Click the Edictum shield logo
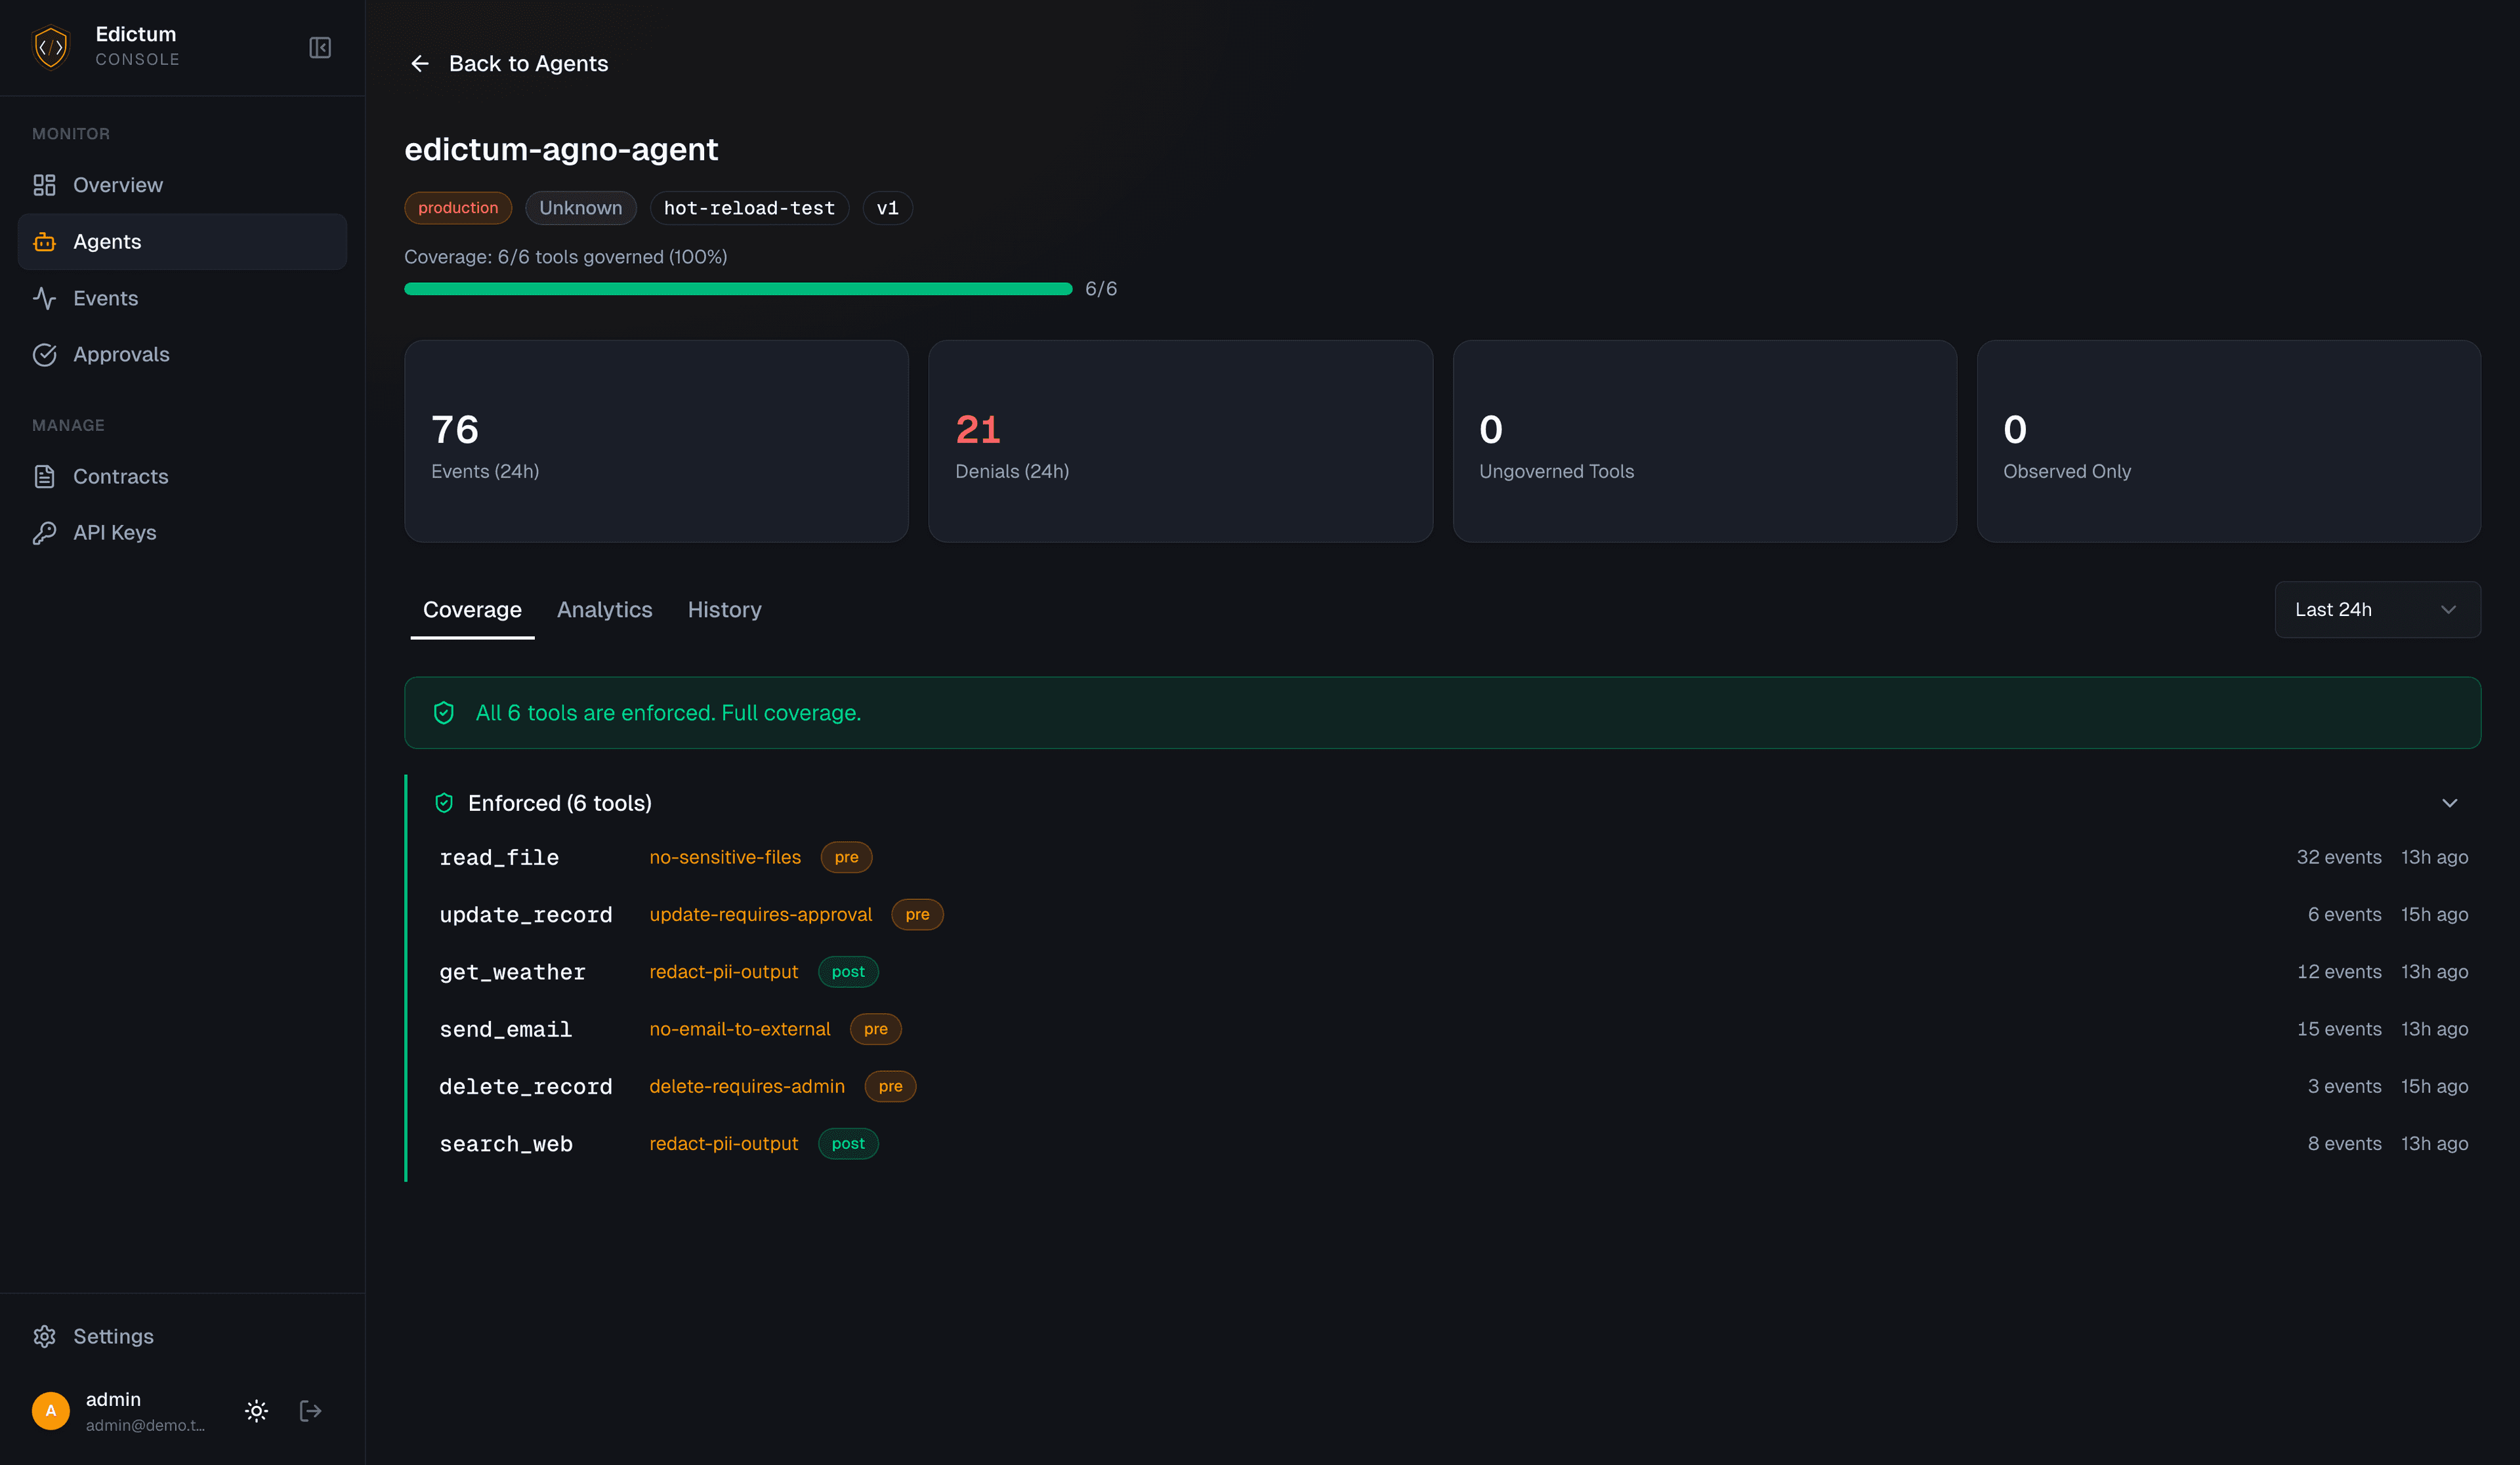Screen dimensions: 2520x1465 point(50,46)
